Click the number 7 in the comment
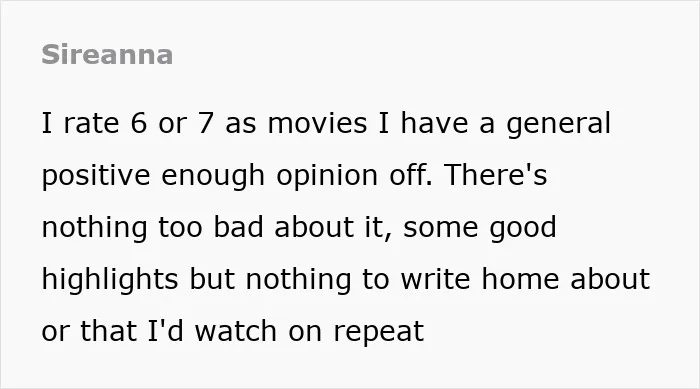700x389 pixels. coord(205,123)
